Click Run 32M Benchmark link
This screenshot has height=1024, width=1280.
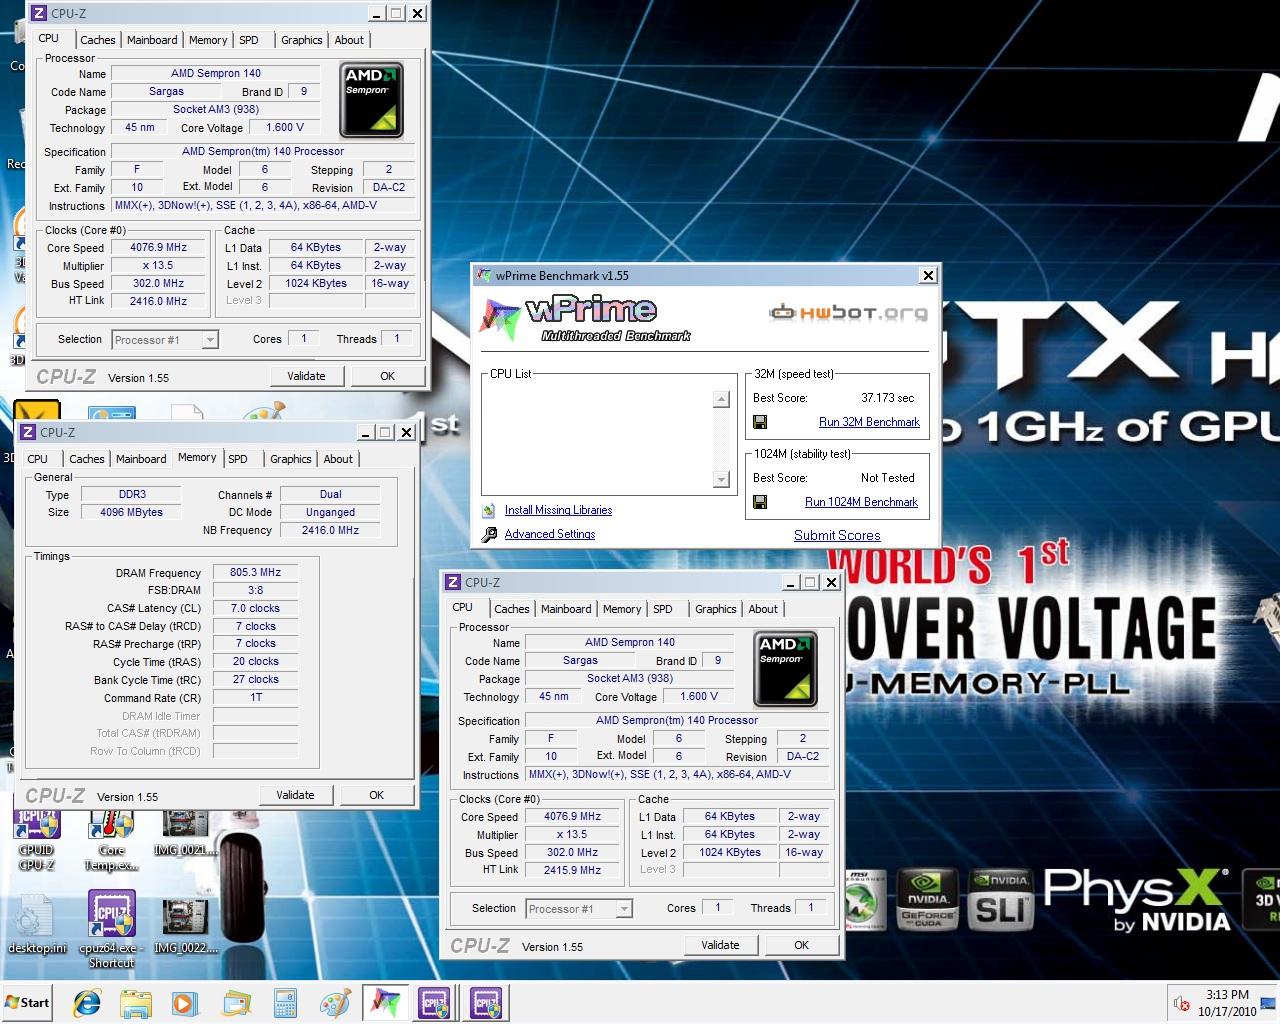(x=869, y=422)
